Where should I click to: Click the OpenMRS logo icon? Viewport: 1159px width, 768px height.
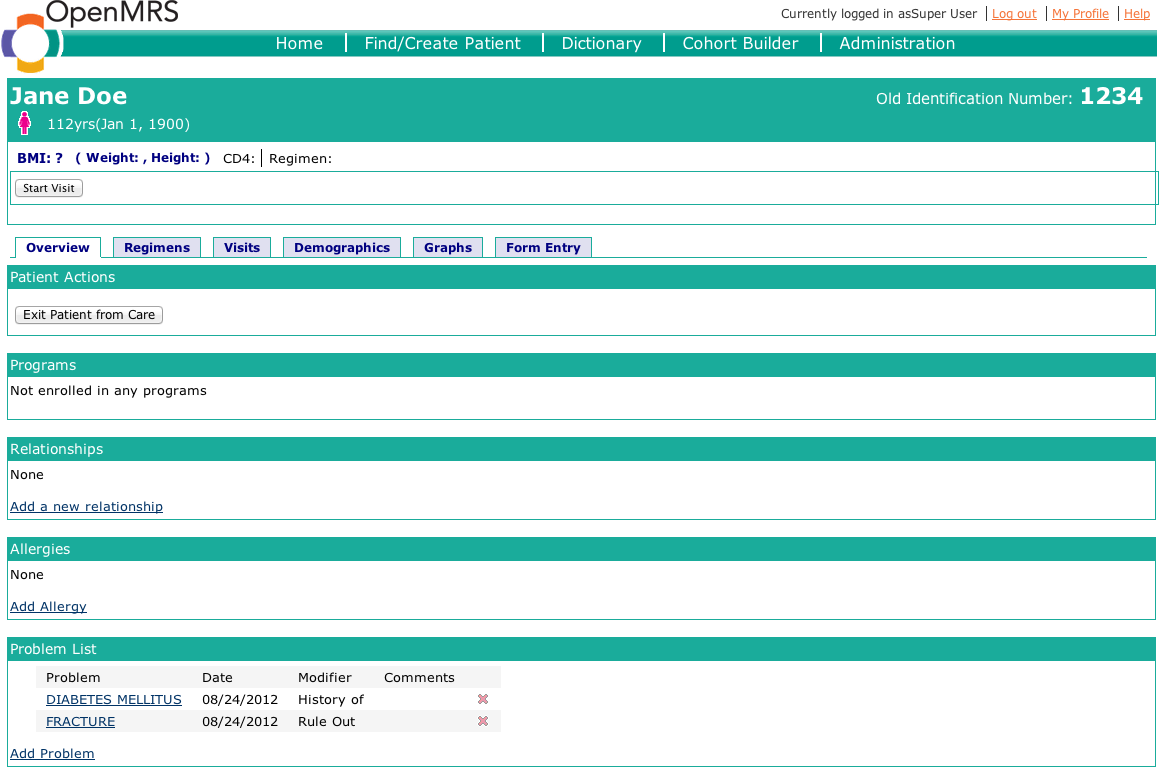pos(32,42)
